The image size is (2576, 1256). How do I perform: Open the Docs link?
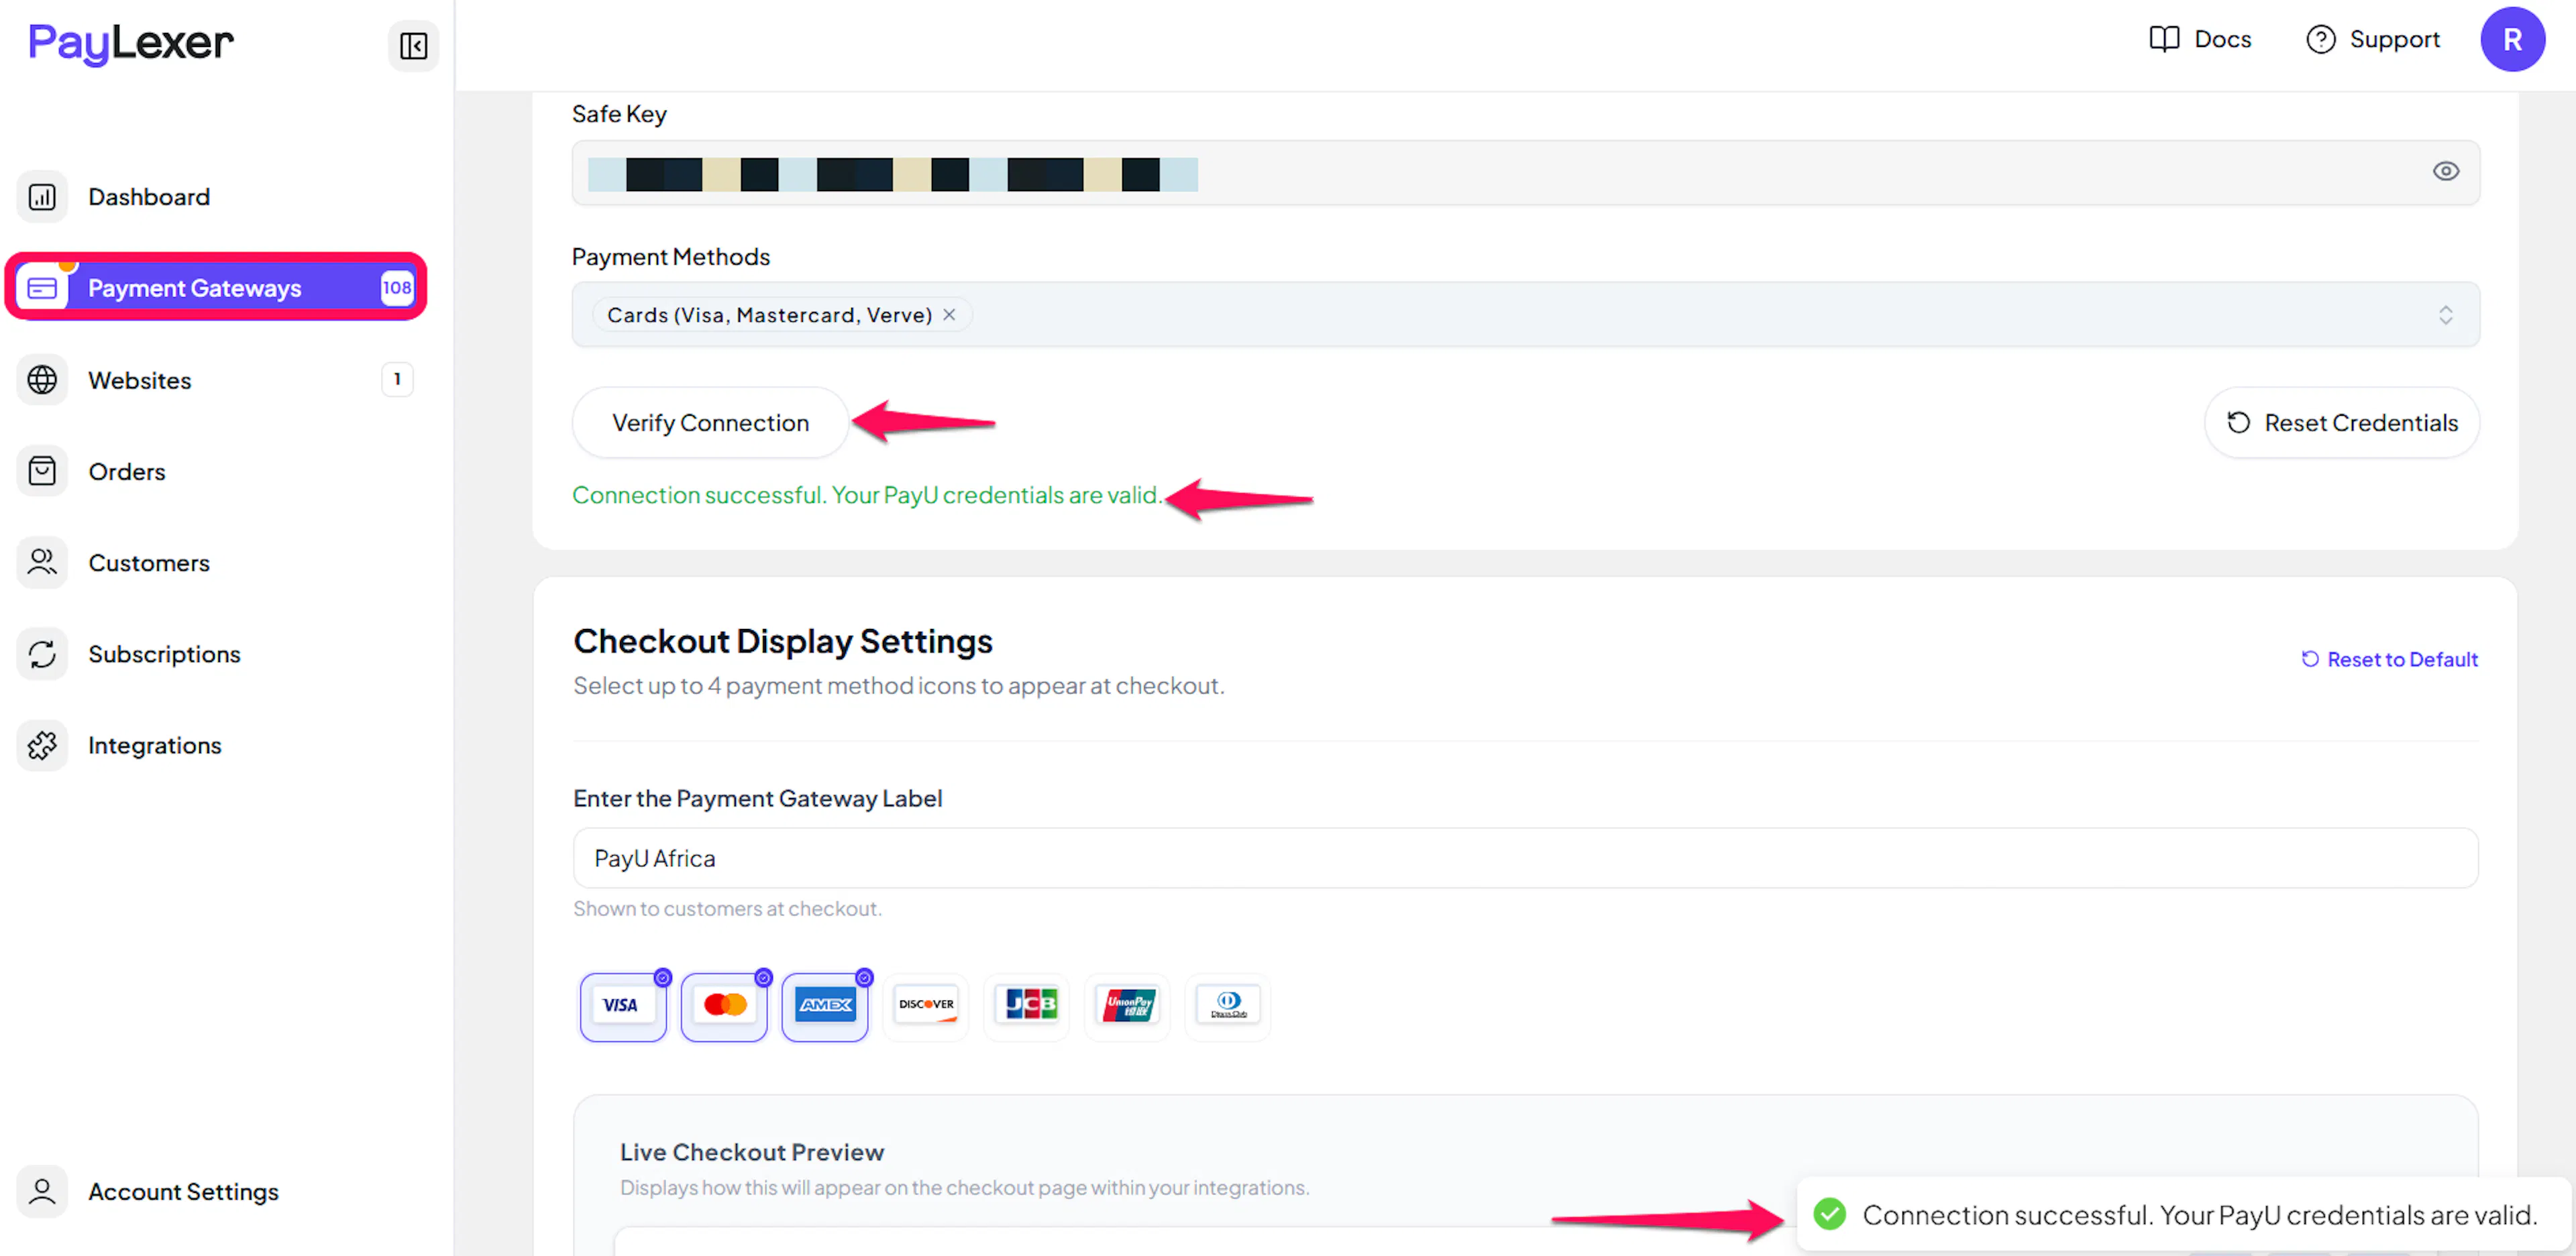point(2200,39)
